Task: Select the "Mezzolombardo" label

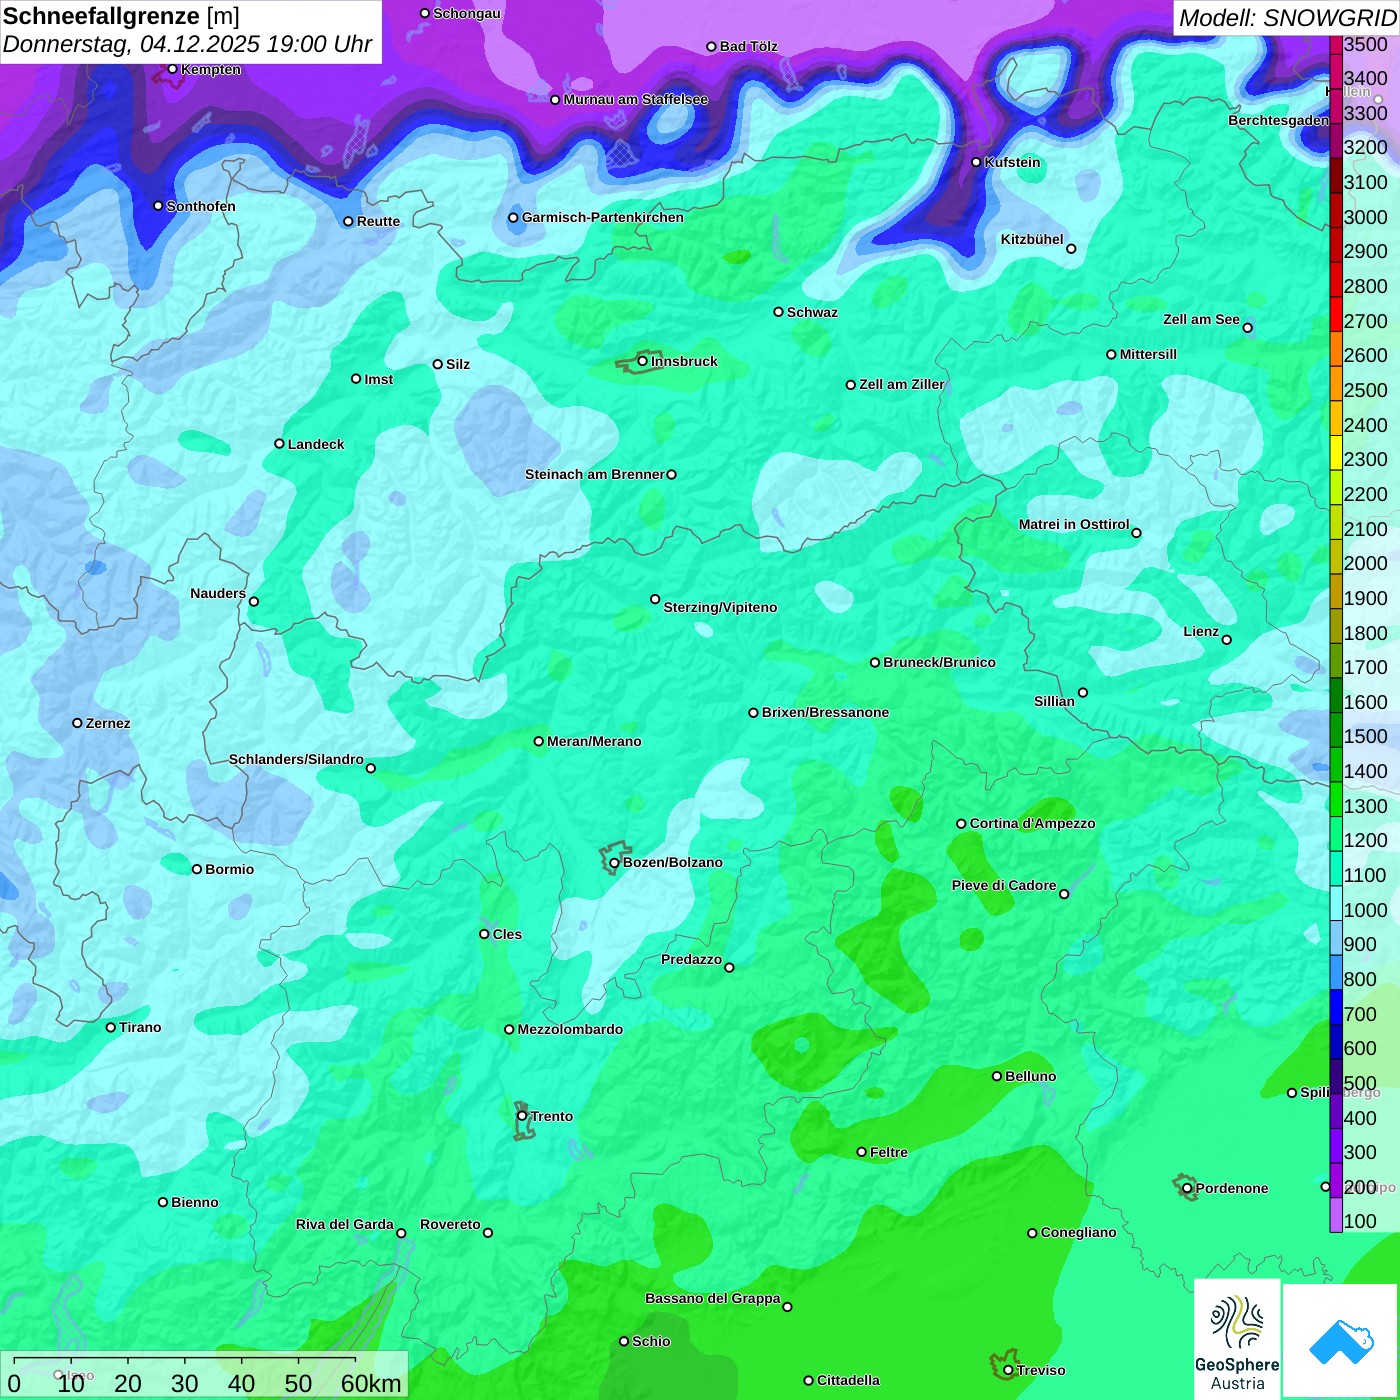Action: point(570,1029)
